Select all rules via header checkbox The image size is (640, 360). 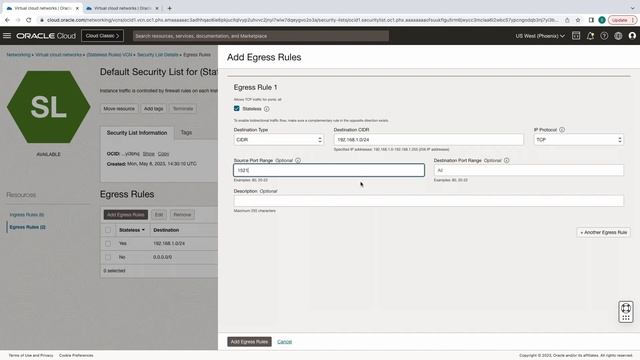(108, 230)
